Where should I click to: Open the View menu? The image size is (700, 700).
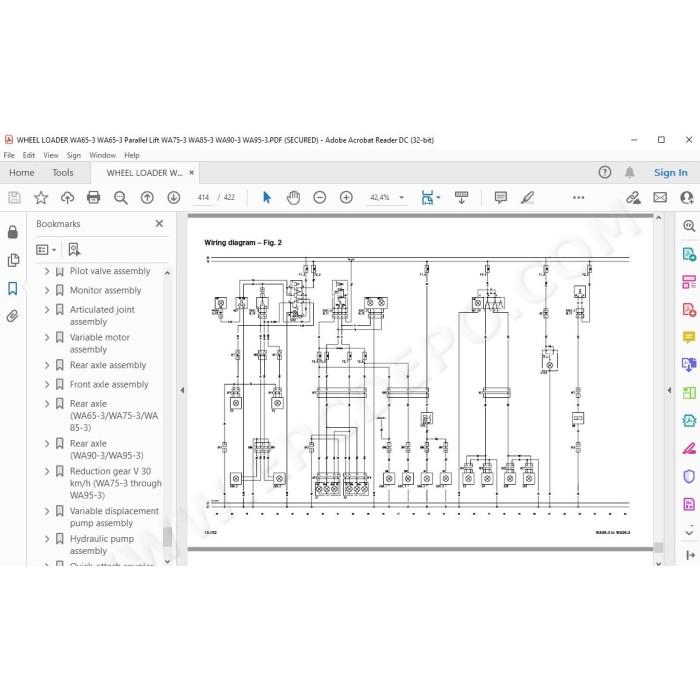pyautogui.click(x=51, y=155)
